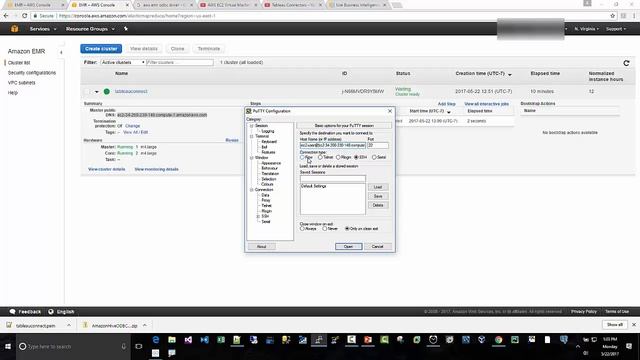
Task: Open Visual Studio Code from the taskbar
Action: coord(204,340)
